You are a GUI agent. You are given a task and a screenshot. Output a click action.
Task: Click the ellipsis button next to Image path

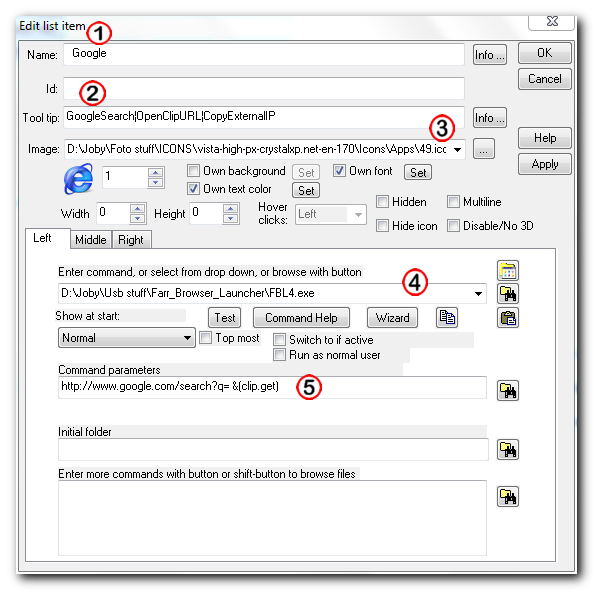pyautogui.click(x=483, y=149)
